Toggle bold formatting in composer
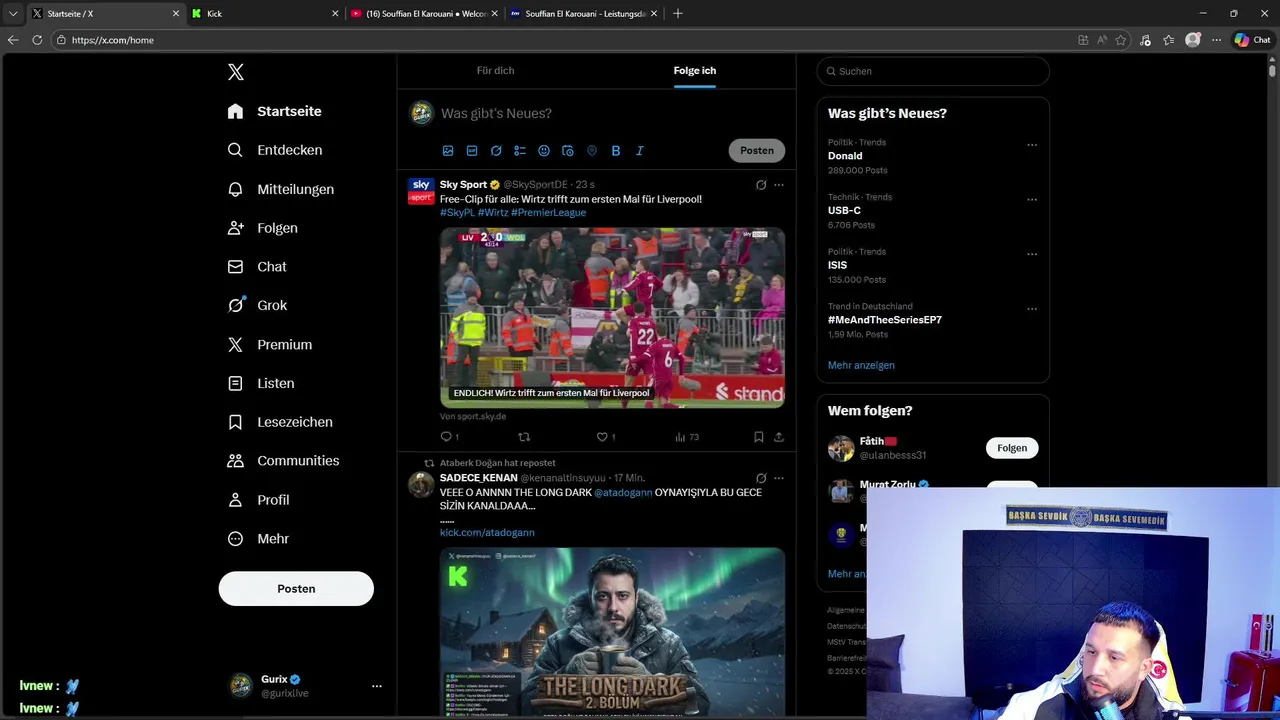This screenshot has height=720, width=1280. coord(616,151)
